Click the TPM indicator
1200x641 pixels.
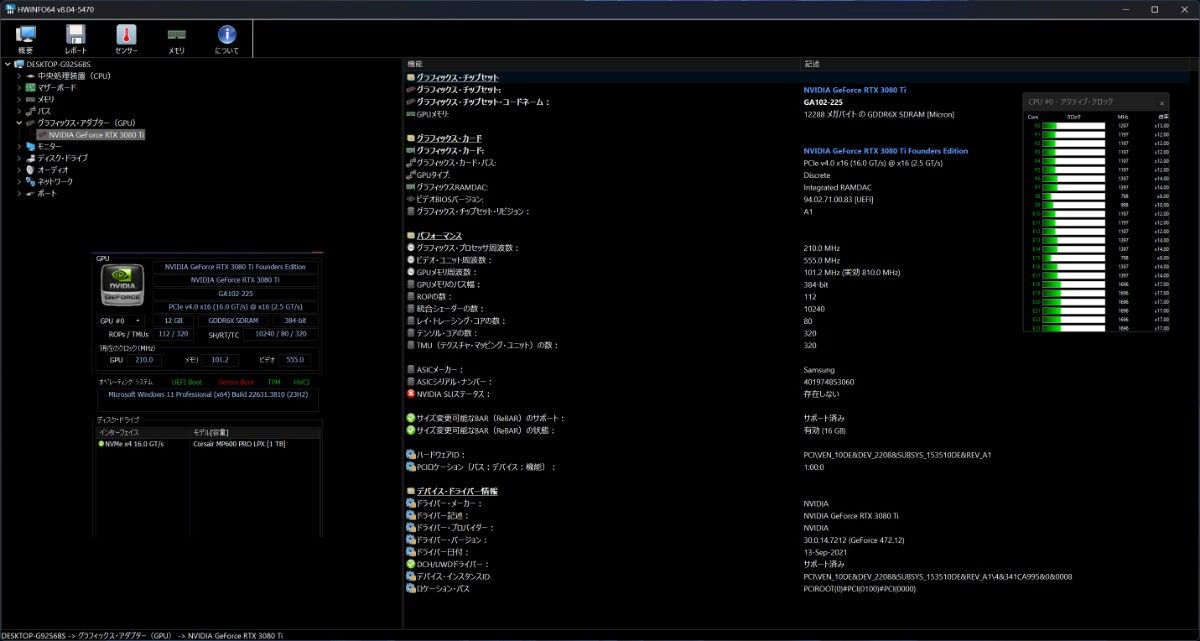tap(274, 382)
